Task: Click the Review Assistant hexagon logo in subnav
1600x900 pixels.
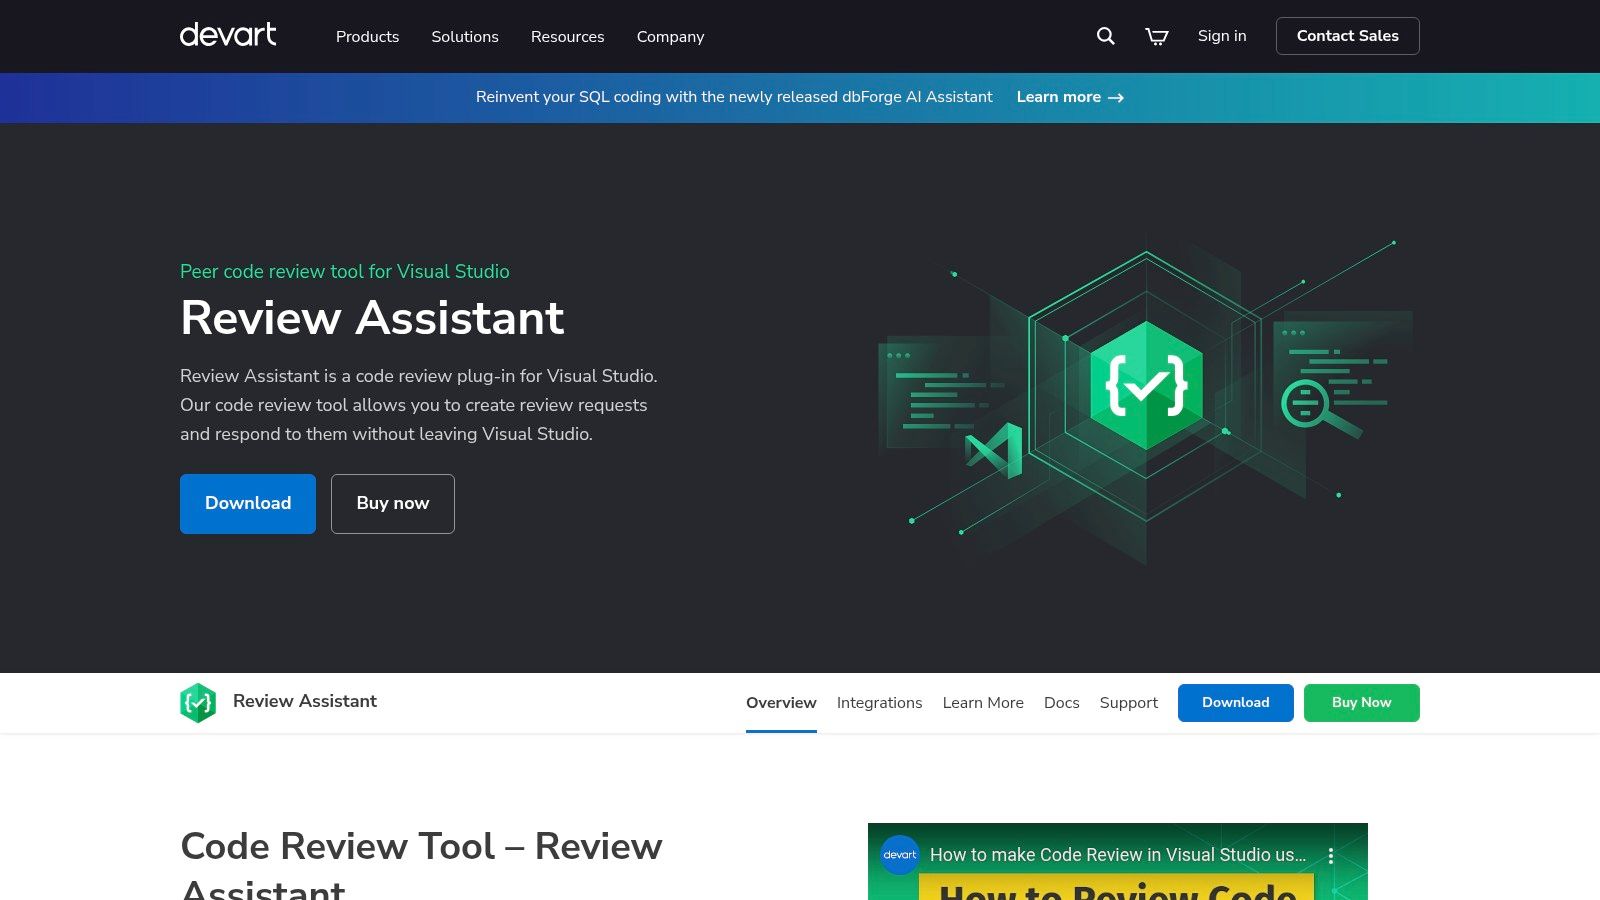Action: point(198,703)
